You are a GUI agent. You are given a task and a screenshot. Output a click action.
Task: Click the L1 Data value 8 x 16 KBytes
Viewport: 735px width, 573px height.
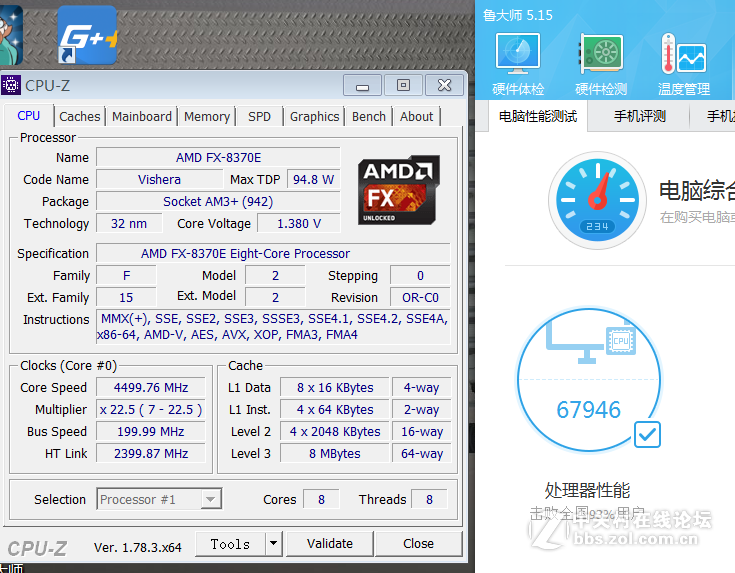(x=335, y=388)
